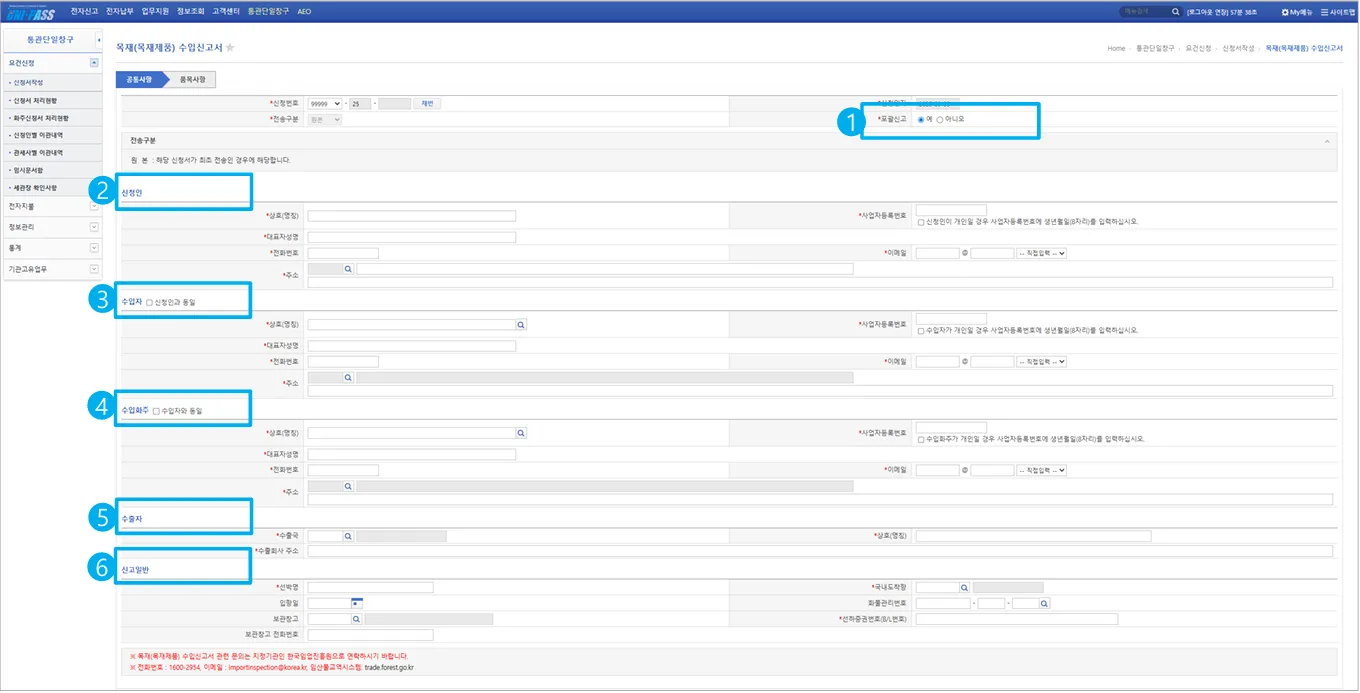This screenshot has height=693, width=1360.
Task: Click the 채번 button
Action: (427, 104)
